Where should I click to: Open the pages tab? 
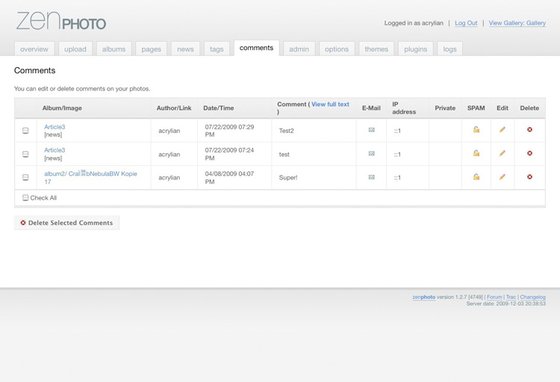tap(151, 49)
